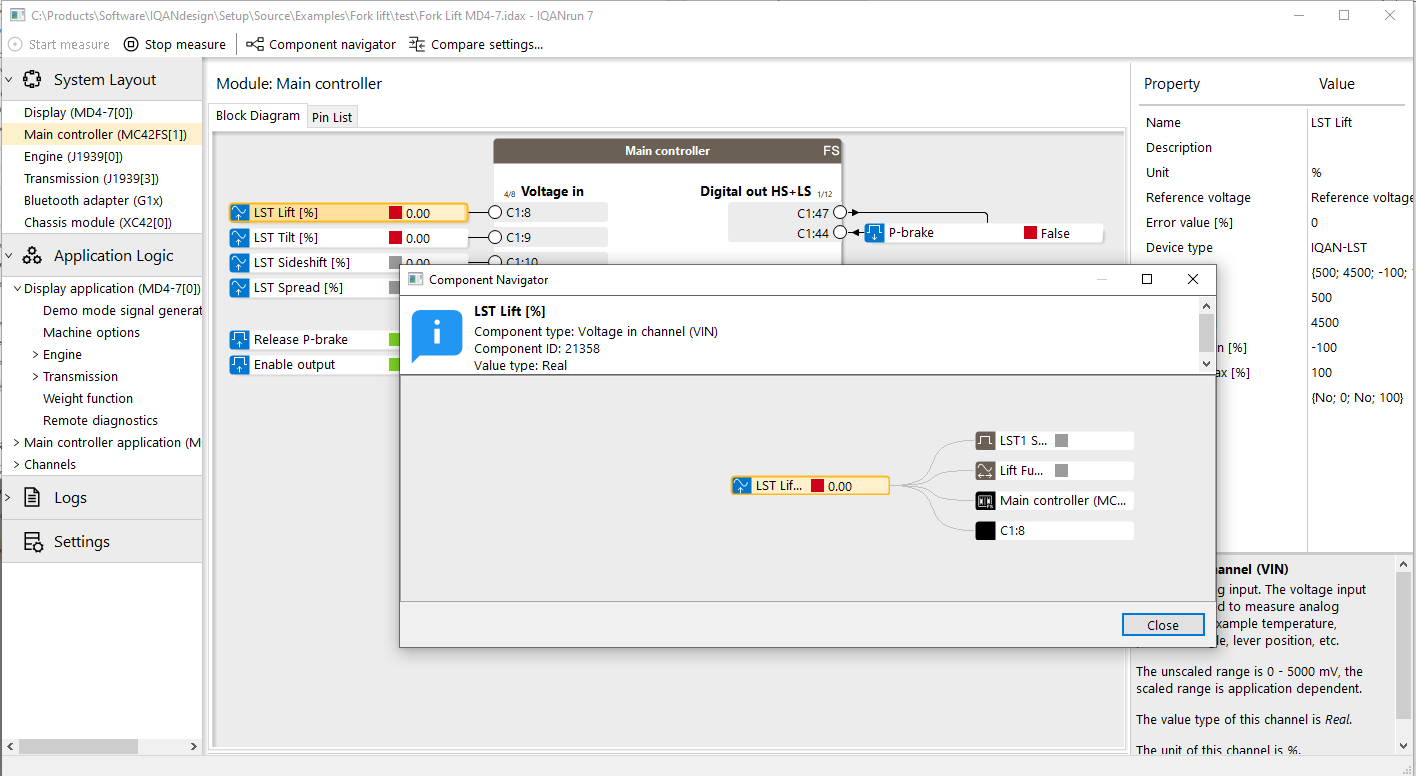Screen dimensions: 1416x776
Task: Click LST1 S... node icon in navigator
Action: 985,441
